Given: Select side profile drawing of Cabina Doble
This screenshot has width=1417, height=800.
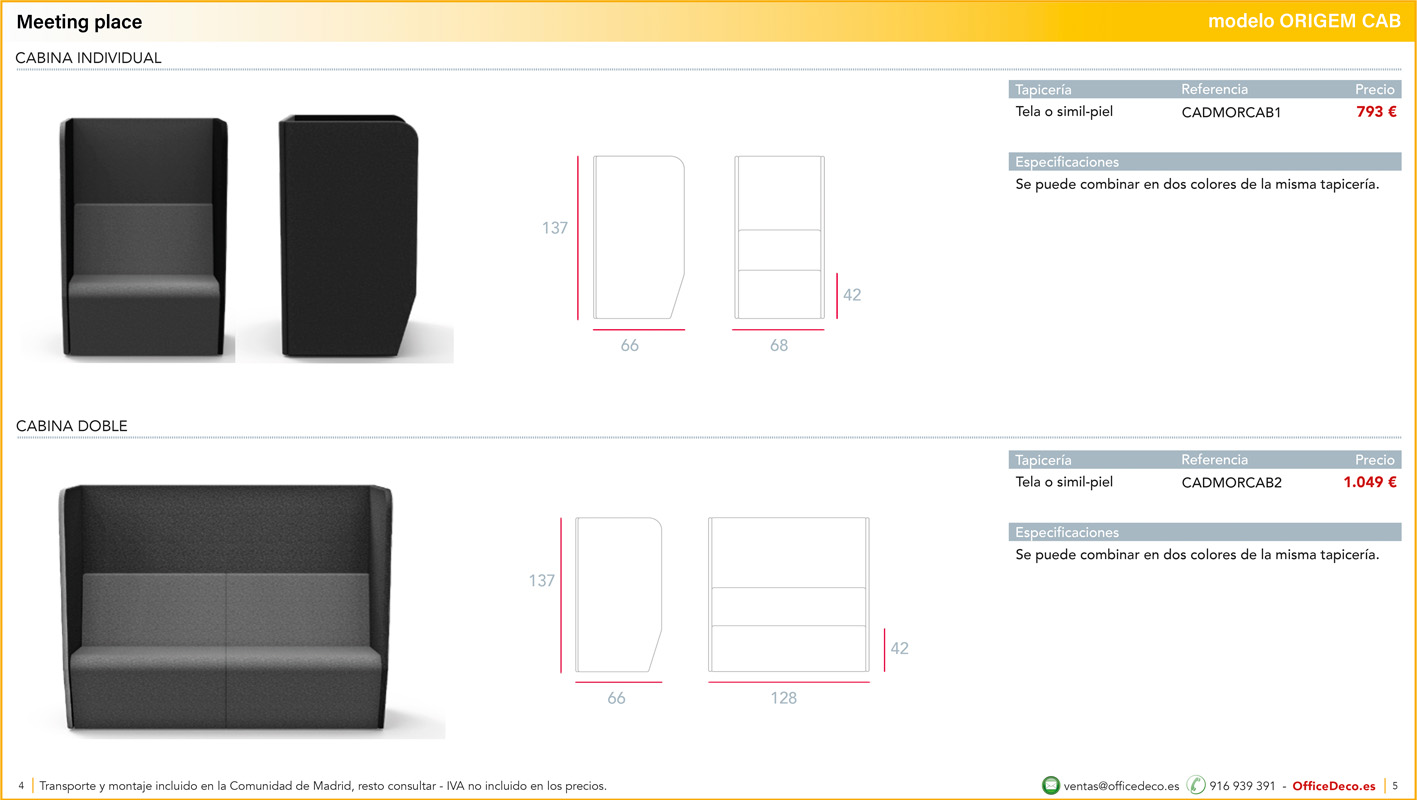Looking at the screenshot, I should pyautogui.click(x=619, y=595).
